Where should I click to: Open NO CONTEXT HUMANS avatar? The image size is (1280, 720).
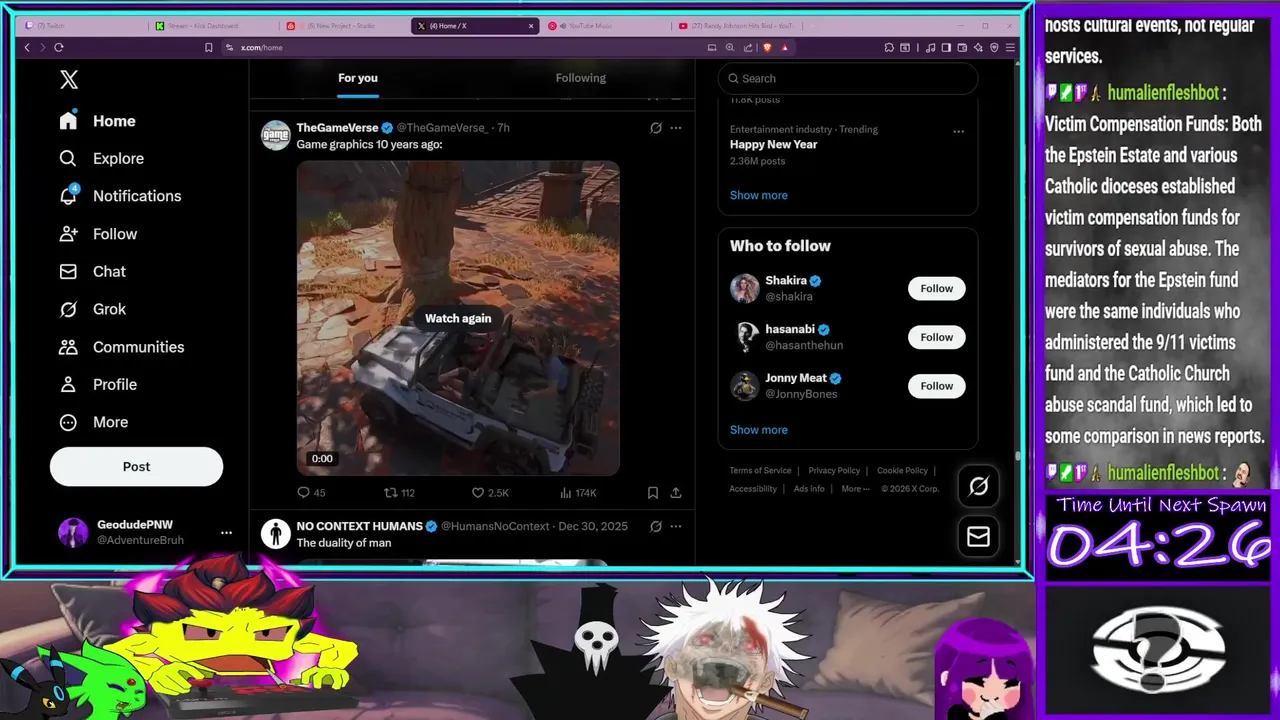pyautogui.click(x=275, y=533)
